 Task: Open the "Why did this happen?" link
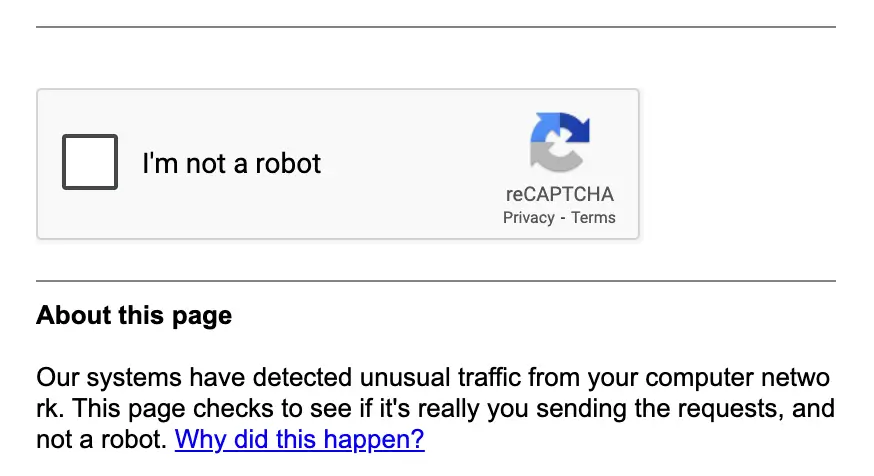pyautogui.click(x=299, y=439)
